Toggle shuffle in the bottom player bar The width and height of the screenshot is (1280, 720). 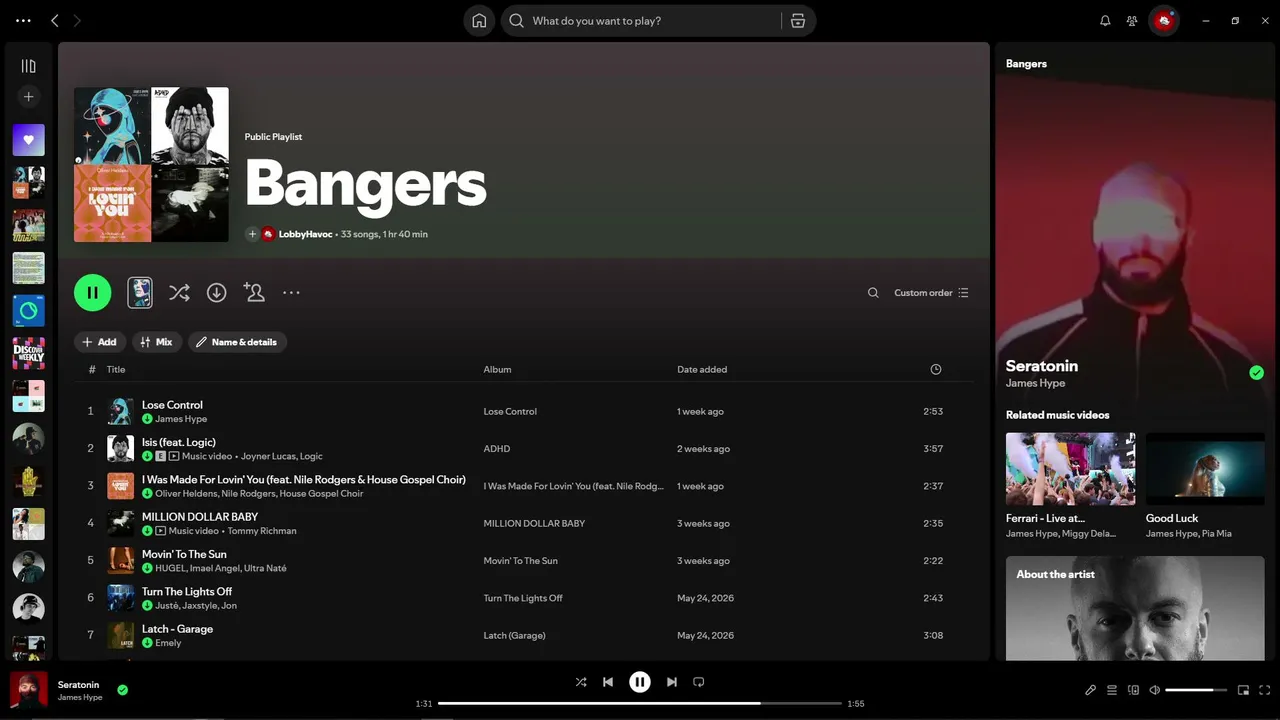click(x=581, y=682)
